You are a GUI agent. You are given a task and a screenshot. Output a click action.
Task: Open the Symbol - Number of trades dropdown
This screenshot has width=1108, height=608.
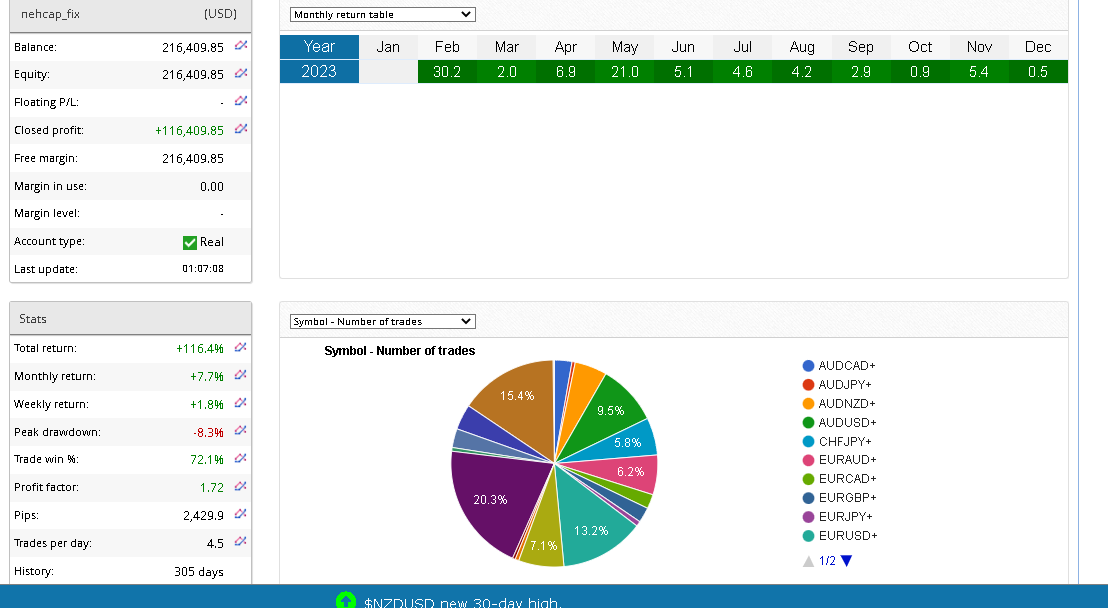(x=383, y=322)
